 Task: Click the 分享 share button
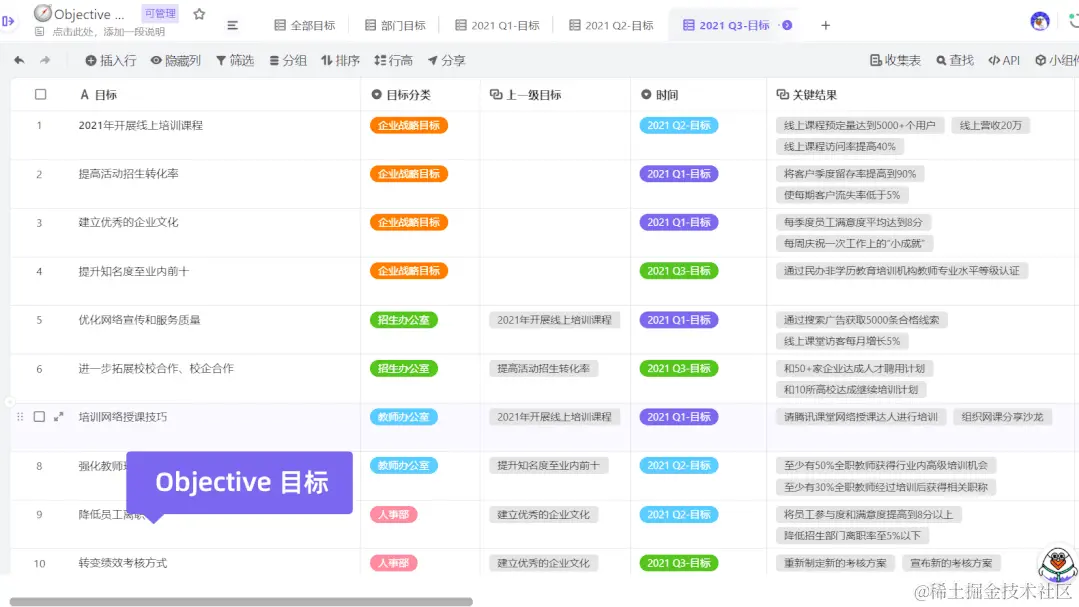coord(446,60)
